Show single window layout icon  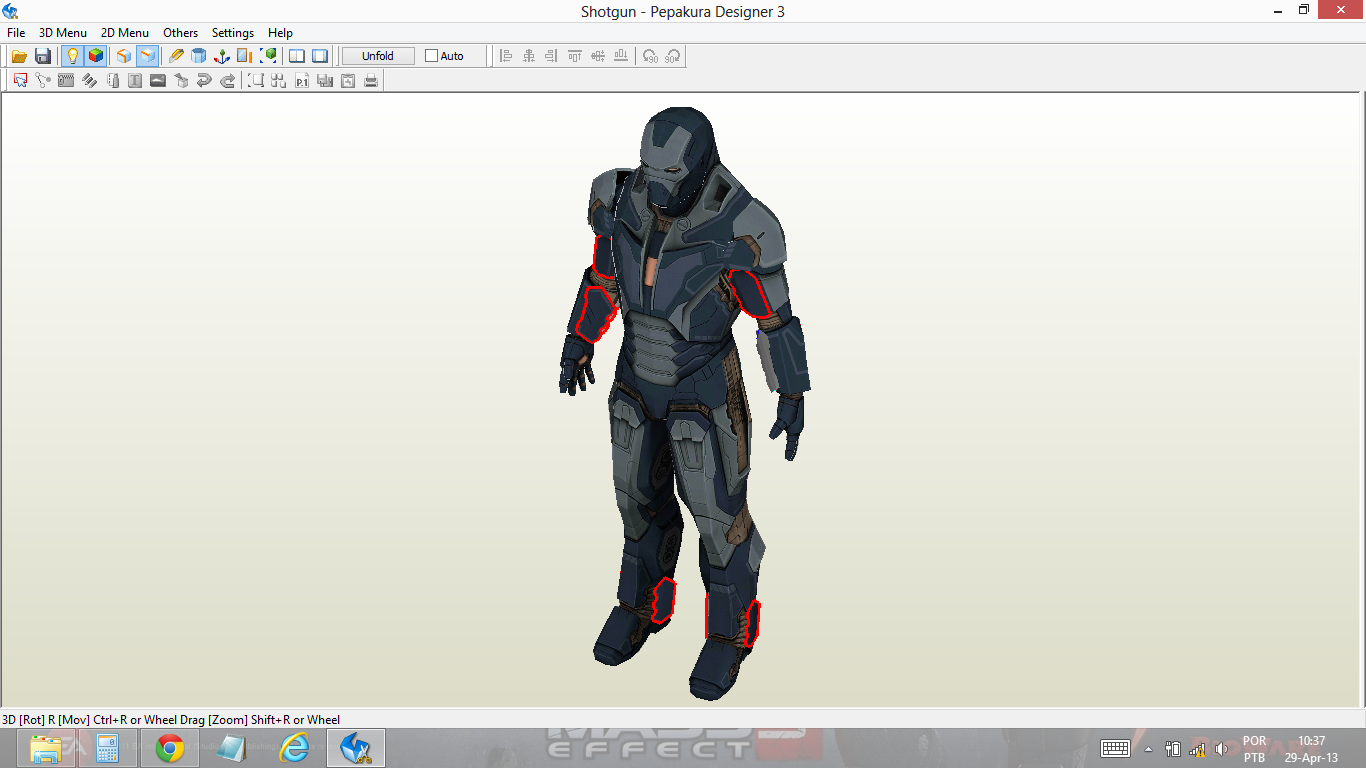click(320, 56)
